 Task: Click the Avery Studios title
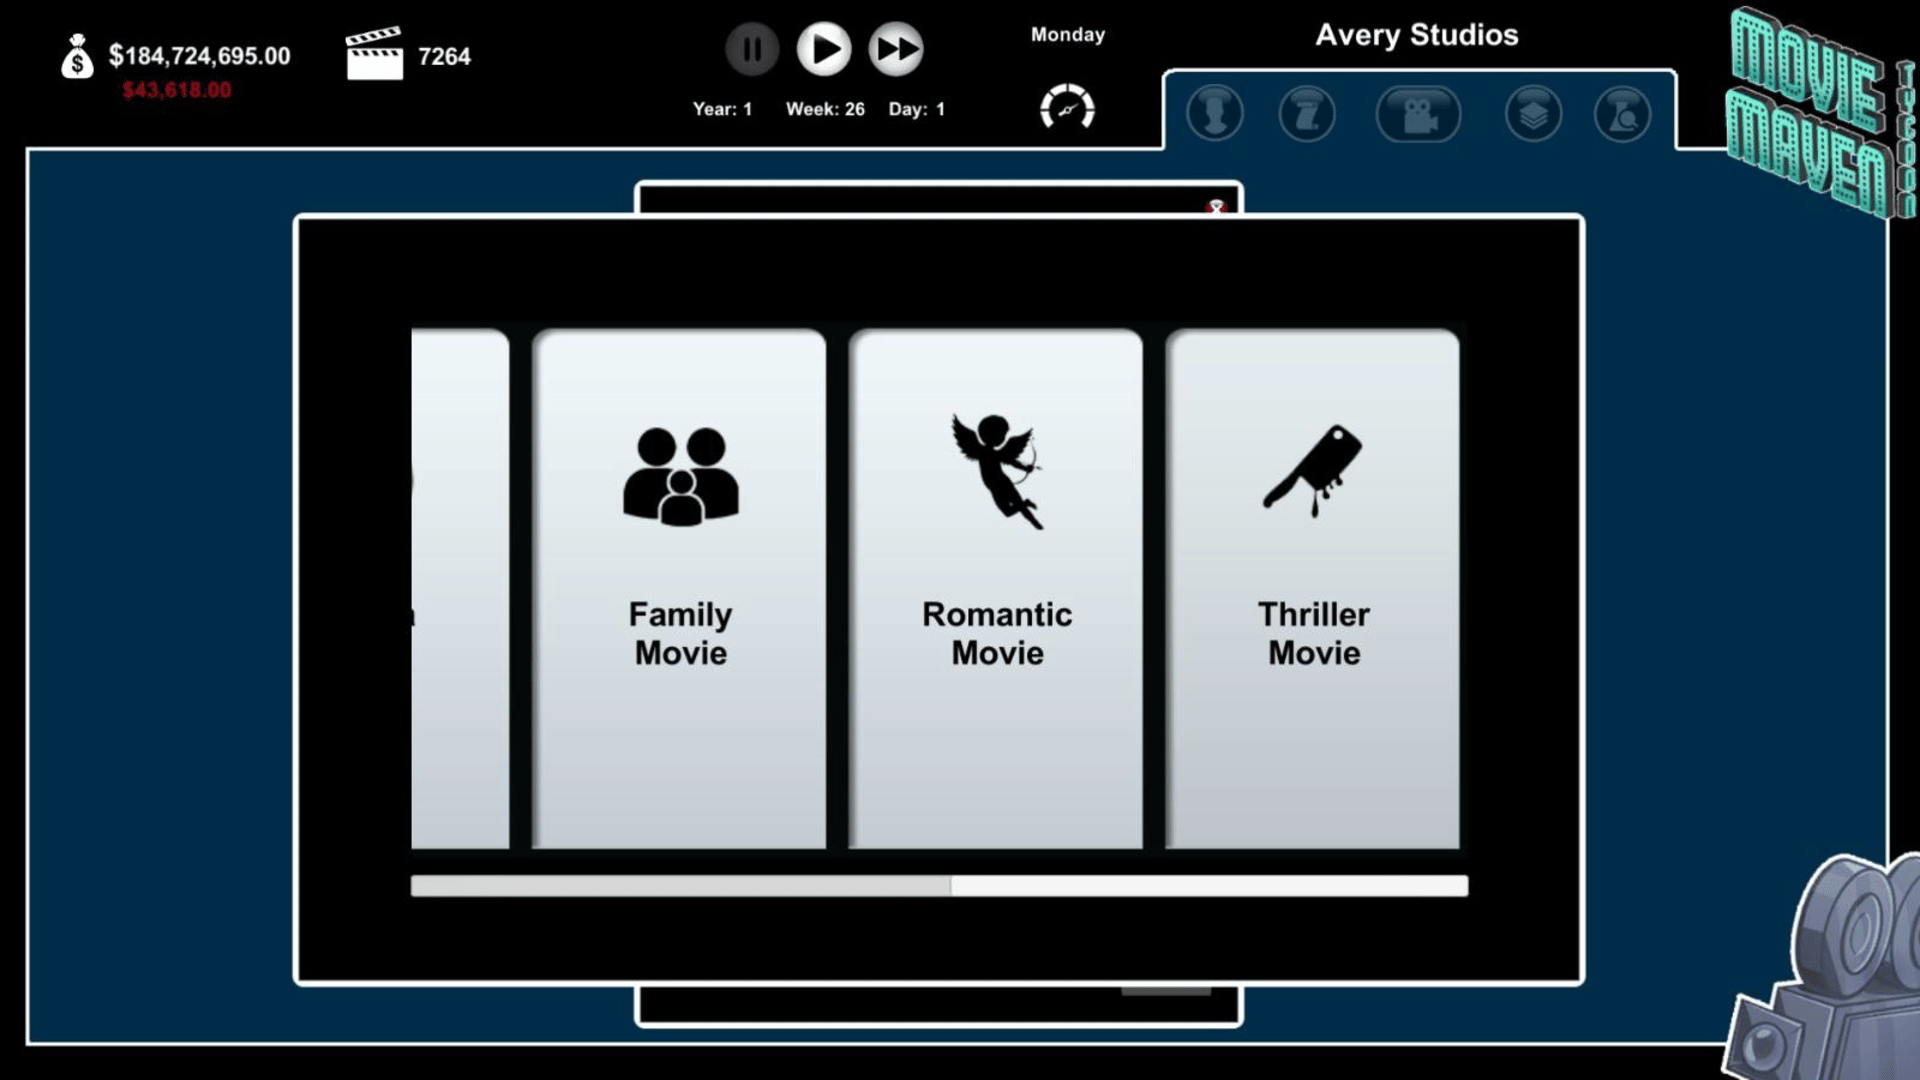[1416, 35]
